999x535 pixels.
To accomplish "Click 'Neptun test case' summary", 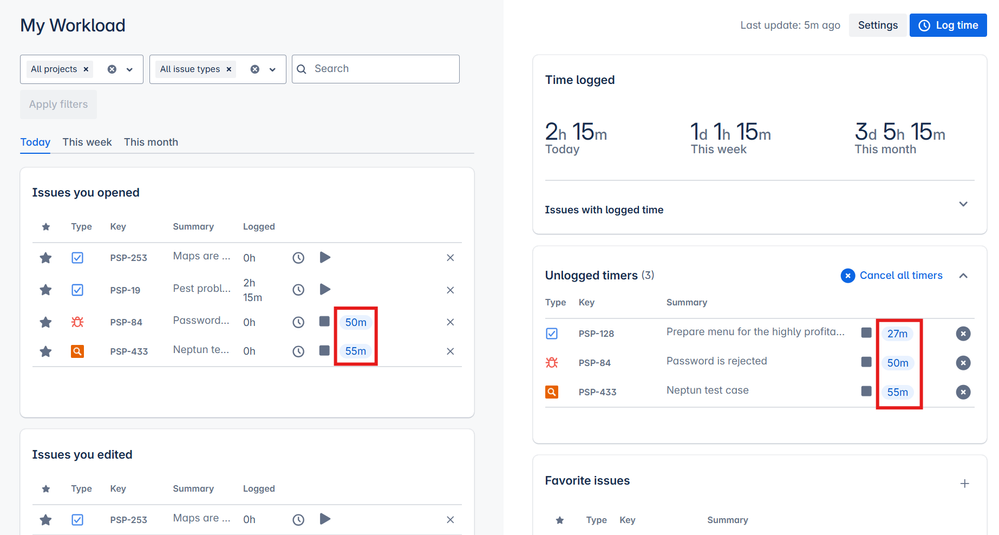I will (707, 390).
